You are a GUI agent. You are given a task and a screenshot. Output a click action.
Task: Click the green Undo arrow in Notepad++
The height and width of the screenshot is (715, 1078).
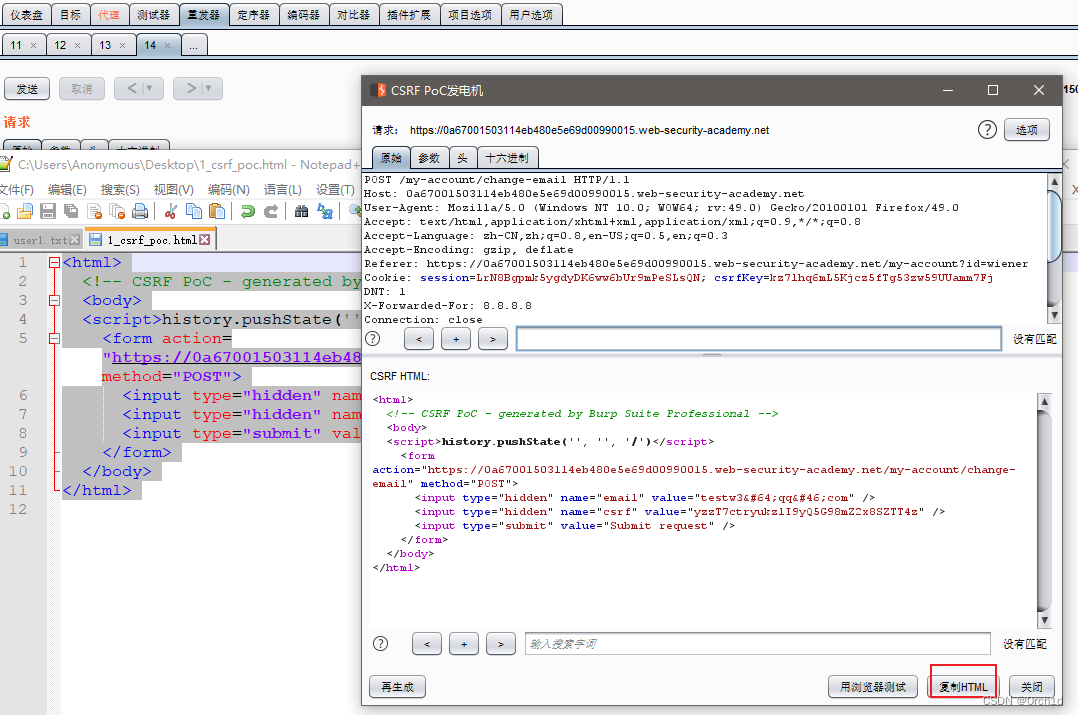click(x=248, y=211)
